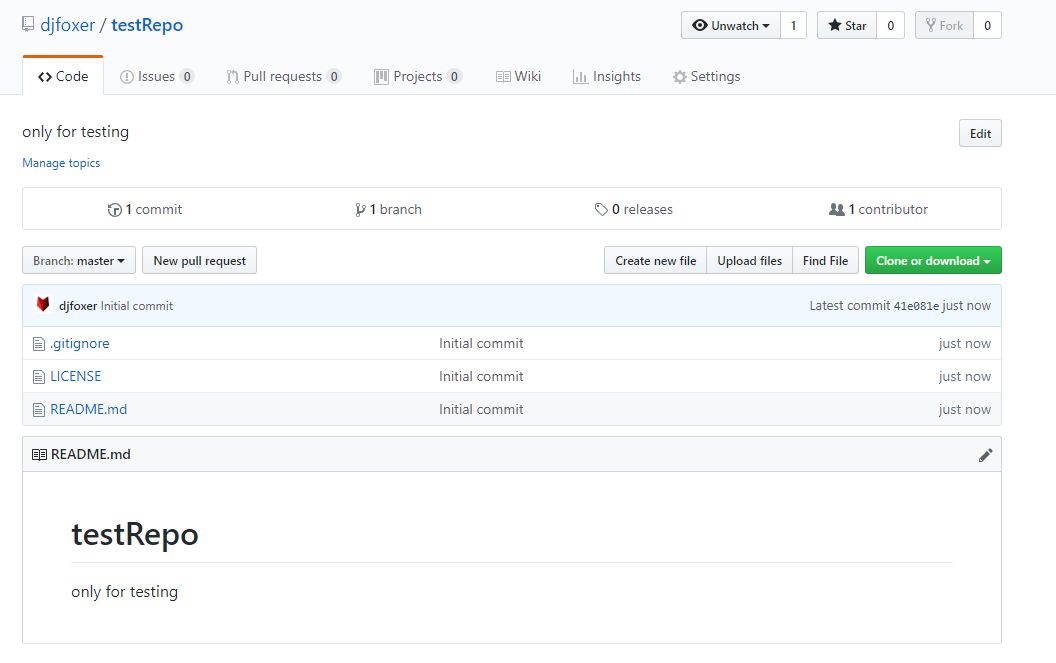Click the djfoxer avatar in the commit bar

pos(43,305)
